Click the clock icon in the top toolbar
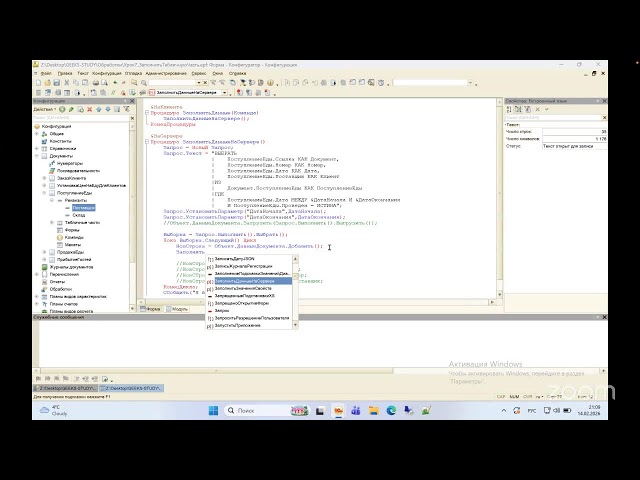 click(x=381, y=83)
